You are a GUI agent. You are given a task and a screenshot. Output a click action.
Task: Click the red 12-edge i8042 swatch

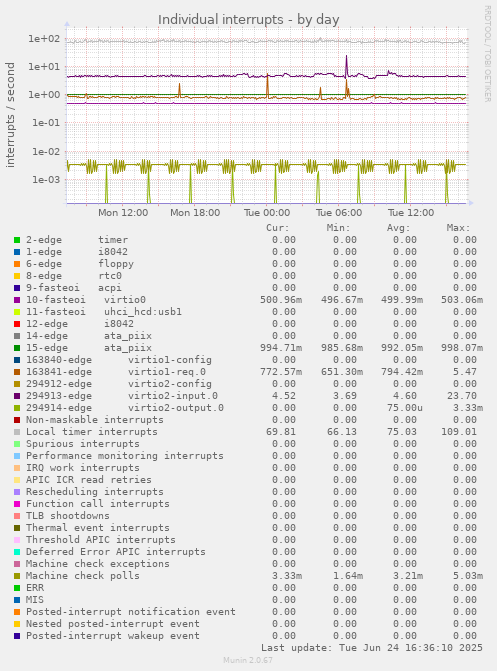click(17, 324)
